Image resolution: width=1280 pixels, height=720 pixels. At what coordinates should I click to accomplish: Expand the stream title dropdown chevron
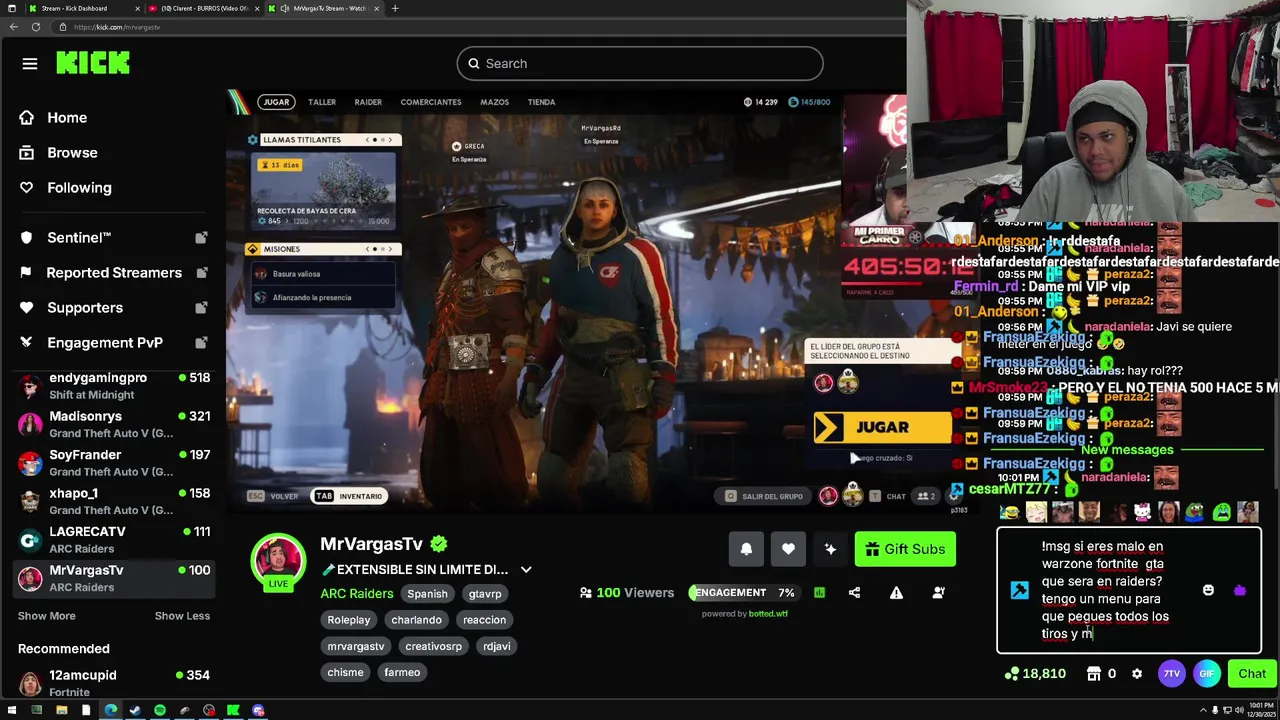(526, 570)
